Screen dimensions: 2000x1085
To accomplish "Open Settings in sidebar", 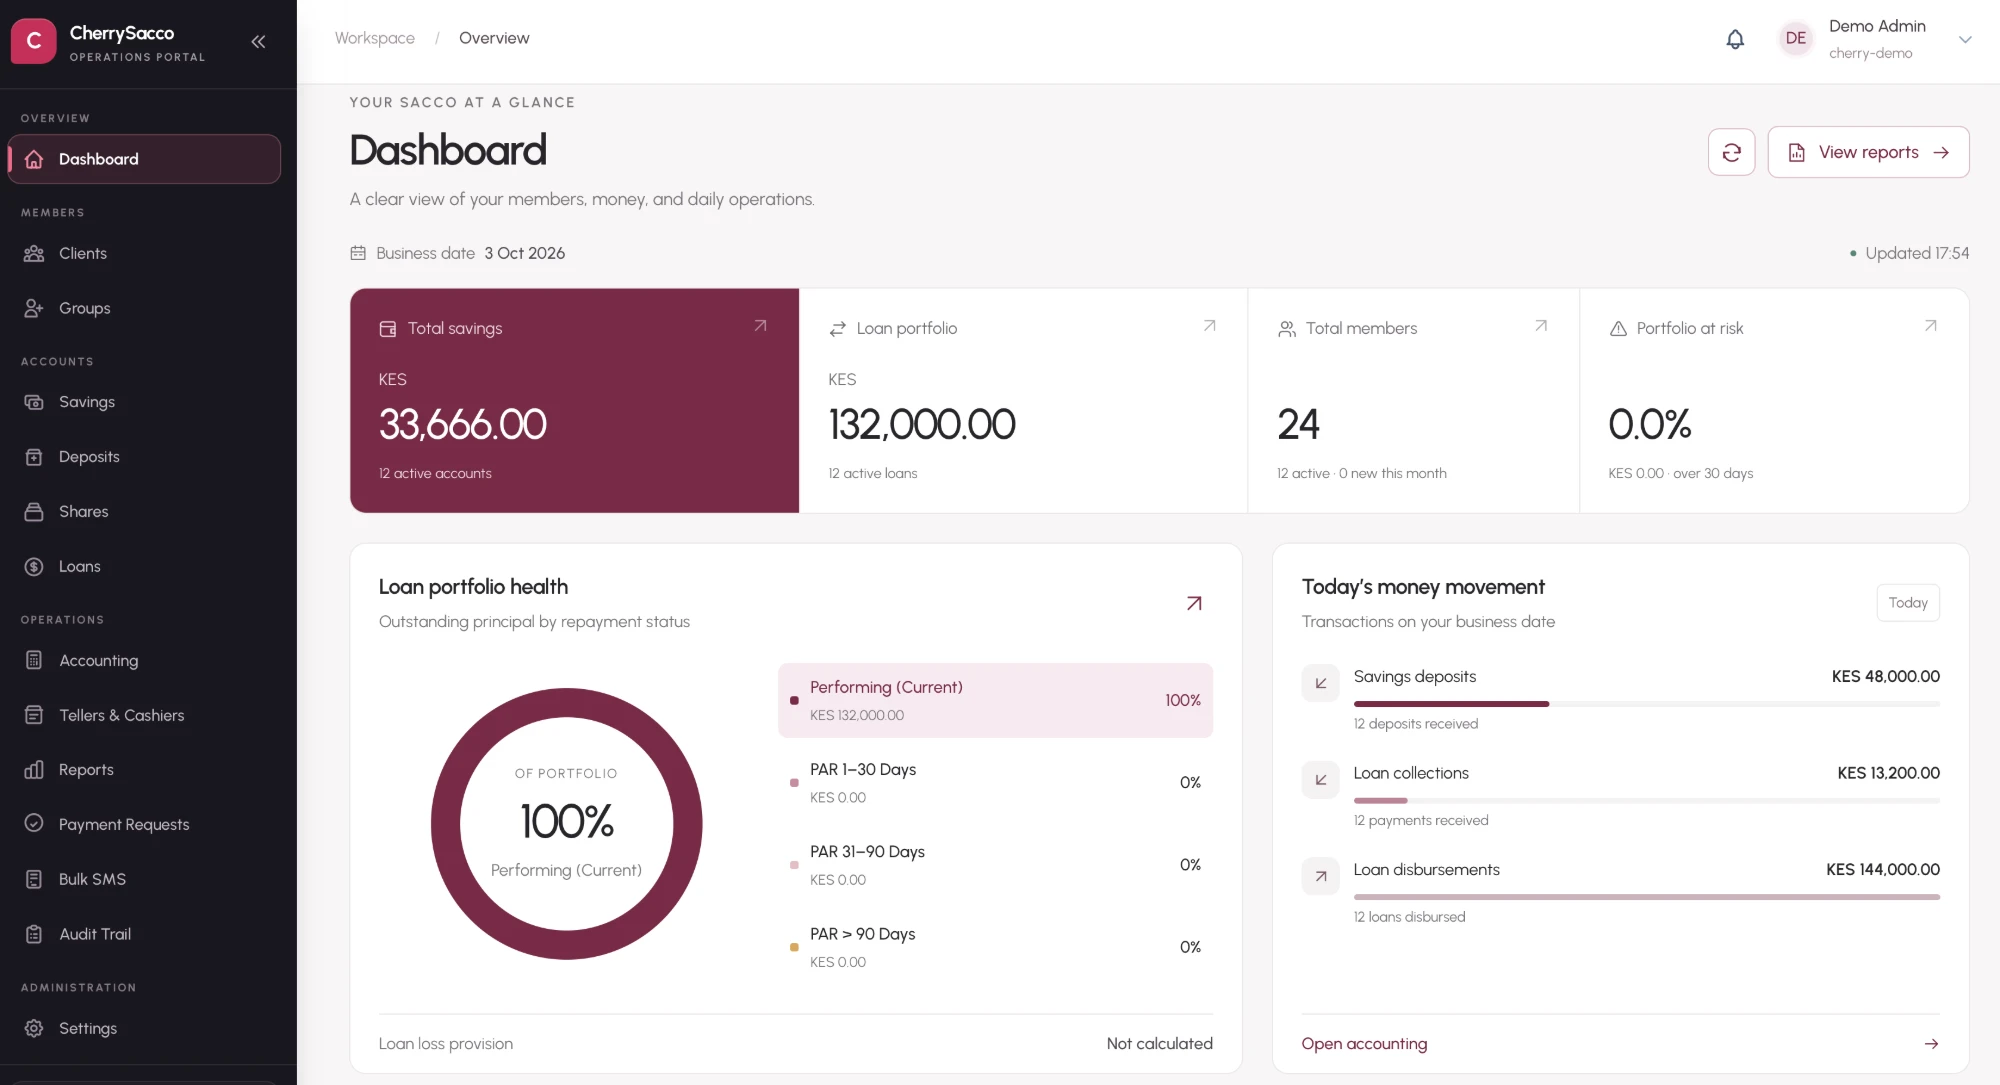I will 144,1028.
